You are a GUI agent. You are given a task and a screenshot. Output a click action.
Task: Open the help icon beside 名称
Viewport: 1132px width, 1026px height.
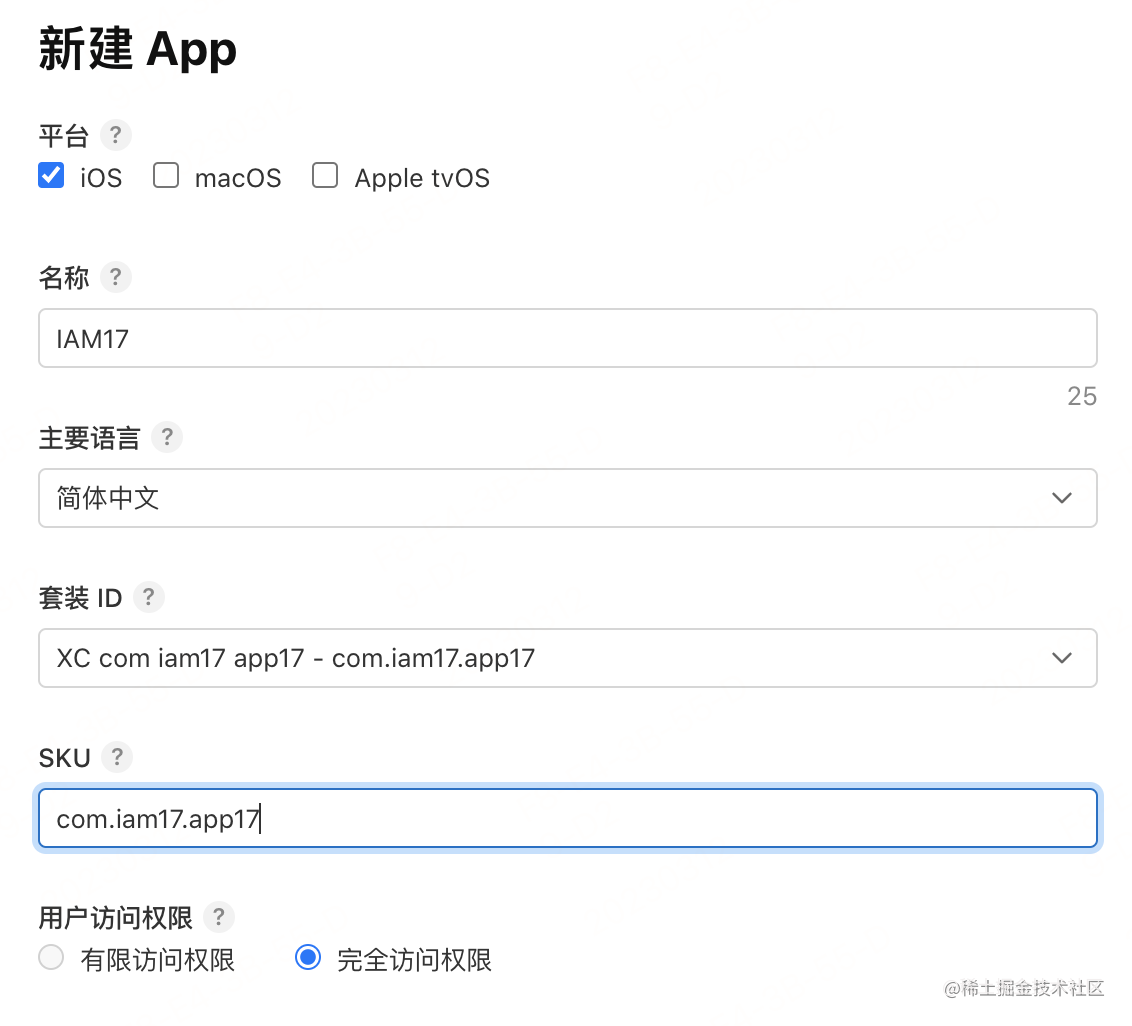point(116,277)
